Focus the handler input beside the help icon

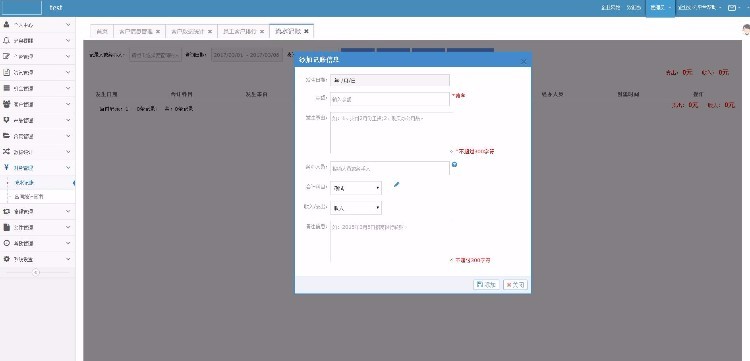click(x=390, y=168)
